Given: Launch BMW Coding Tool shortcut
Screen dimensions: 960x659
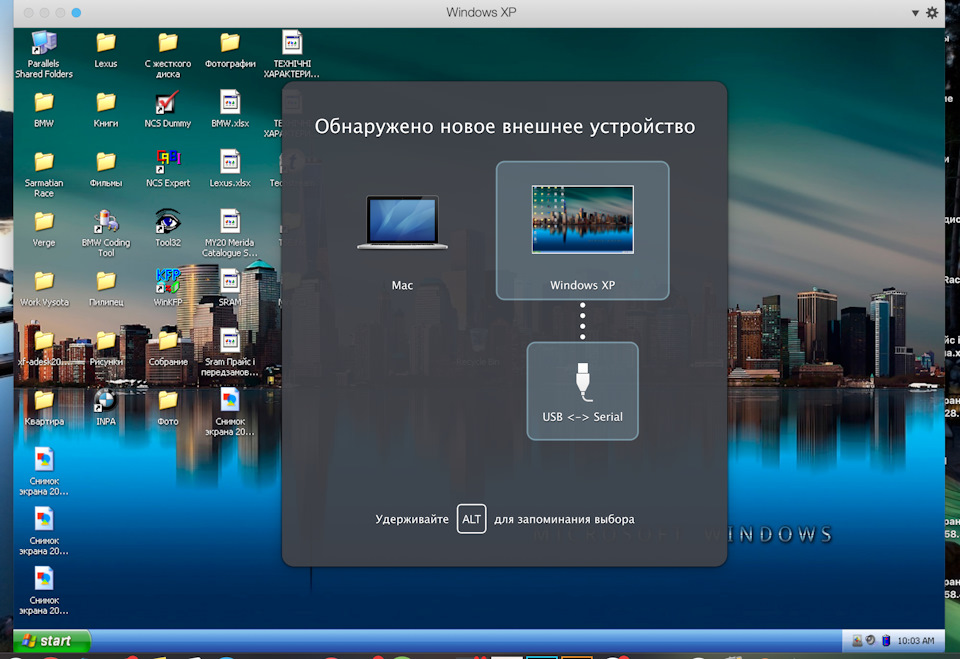Looking at the screenshot, I should coord(105,233).
